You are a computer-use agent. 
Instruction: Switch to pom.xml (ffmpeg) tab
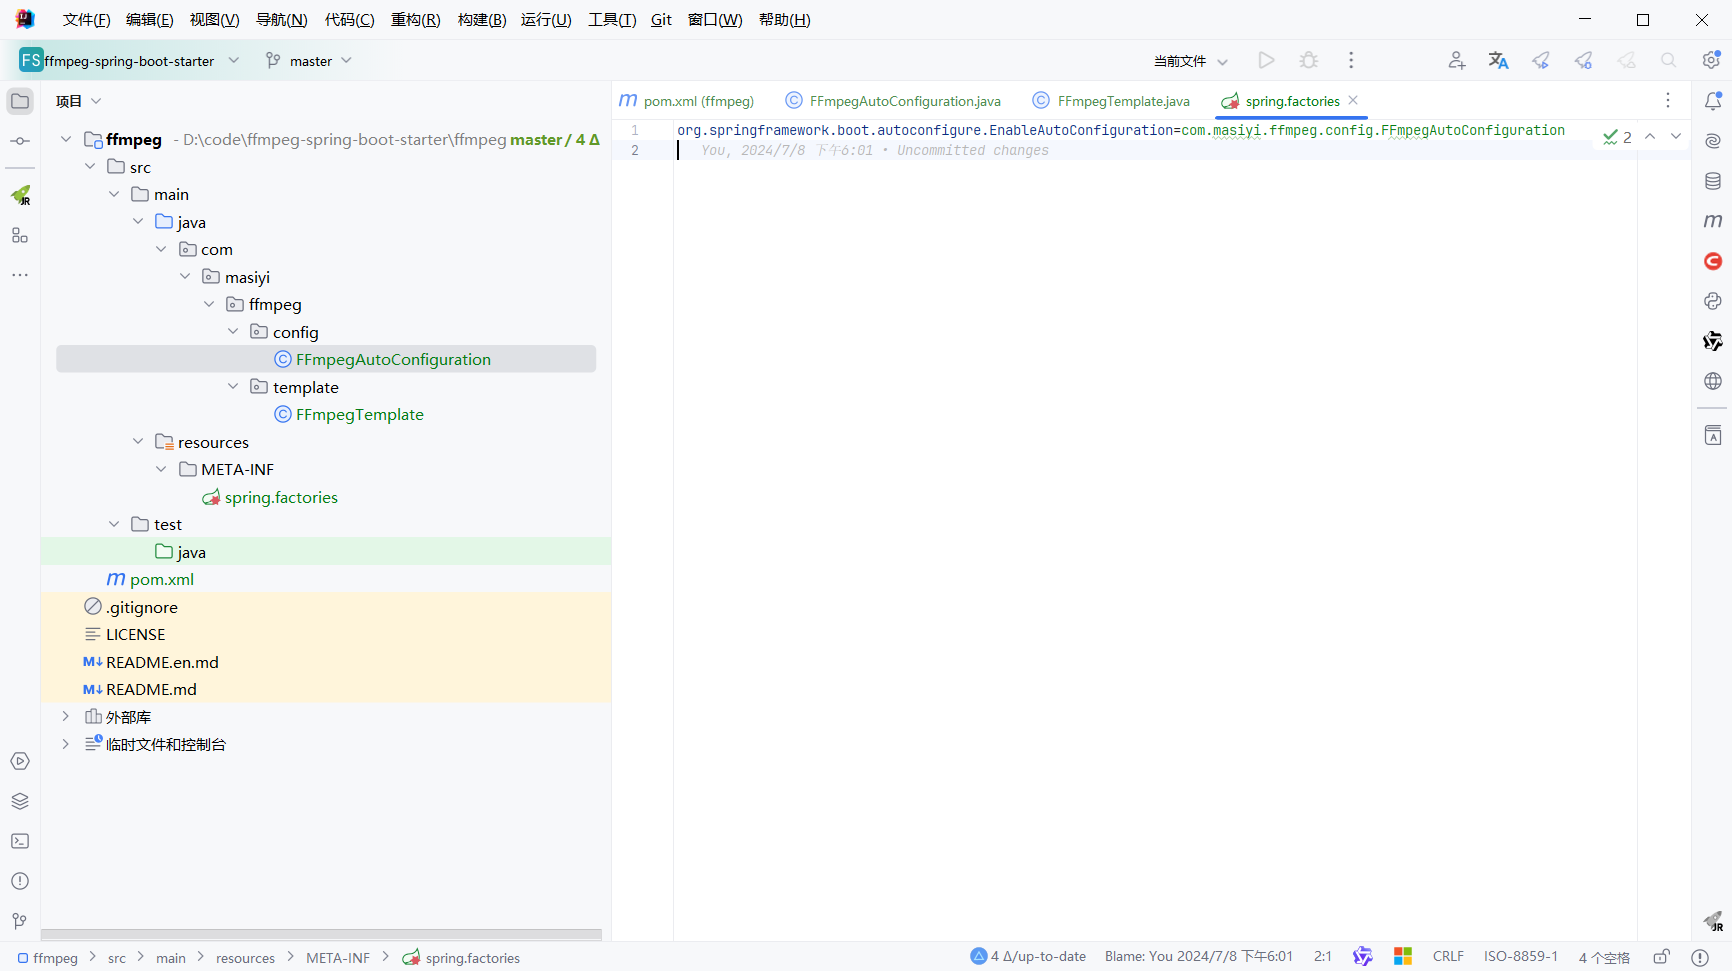tap(687, 101)
